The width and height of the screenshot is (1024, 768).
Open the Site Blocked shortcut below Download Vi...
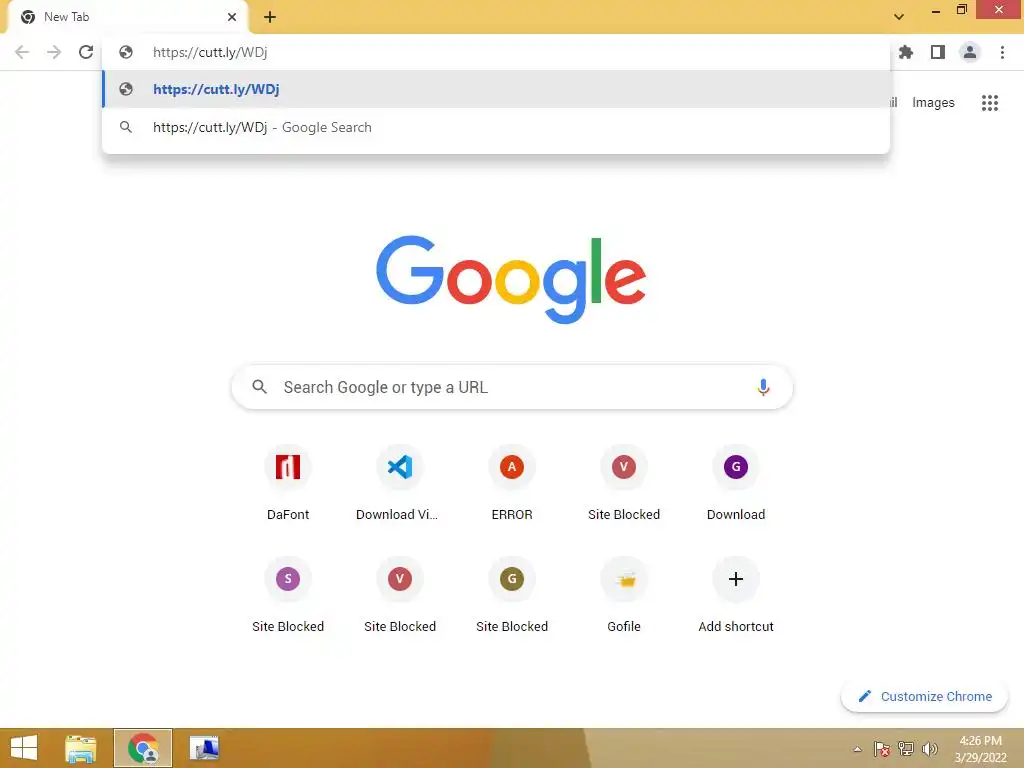400,594
